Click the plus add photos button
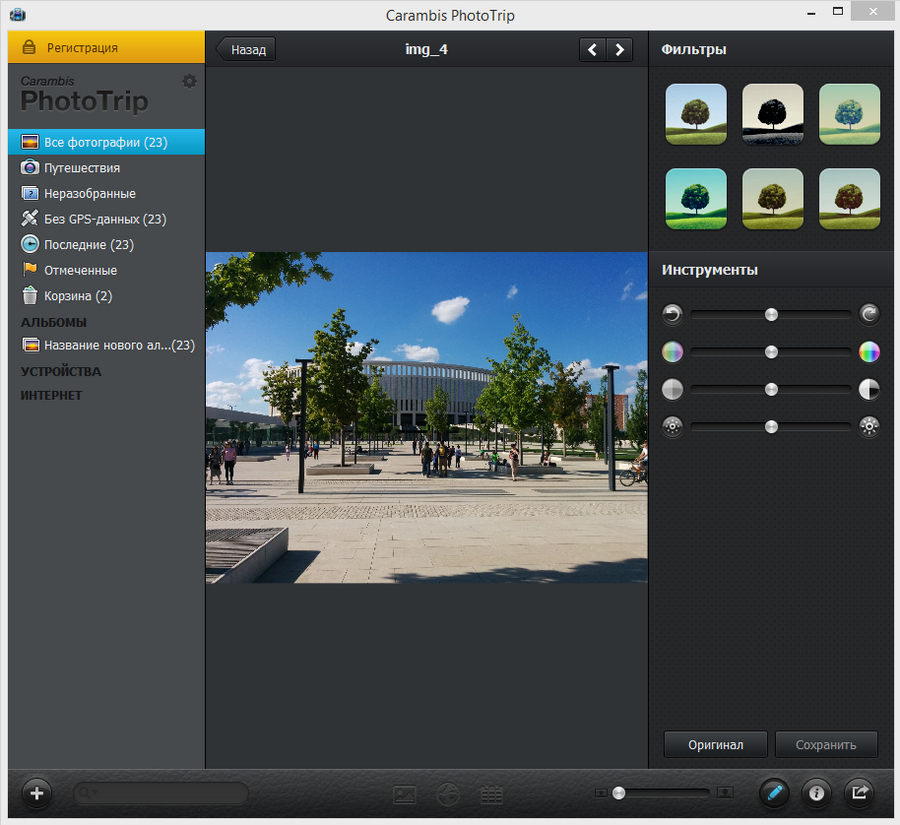Image resolution: width=900 pixels, height=825 pixels. 37,793
